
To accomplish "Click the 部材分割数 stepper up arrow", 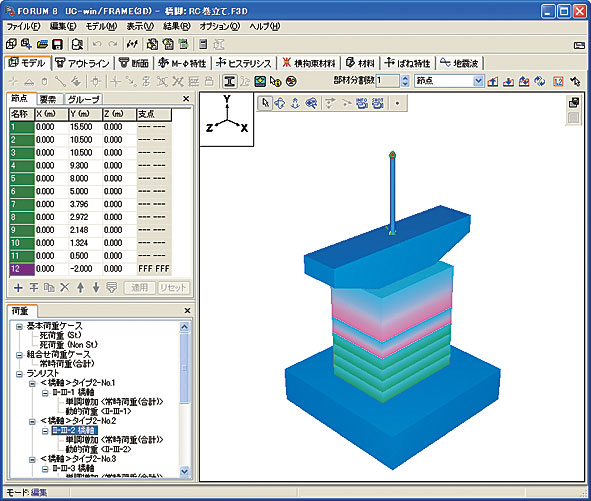I will click(405, 78).
